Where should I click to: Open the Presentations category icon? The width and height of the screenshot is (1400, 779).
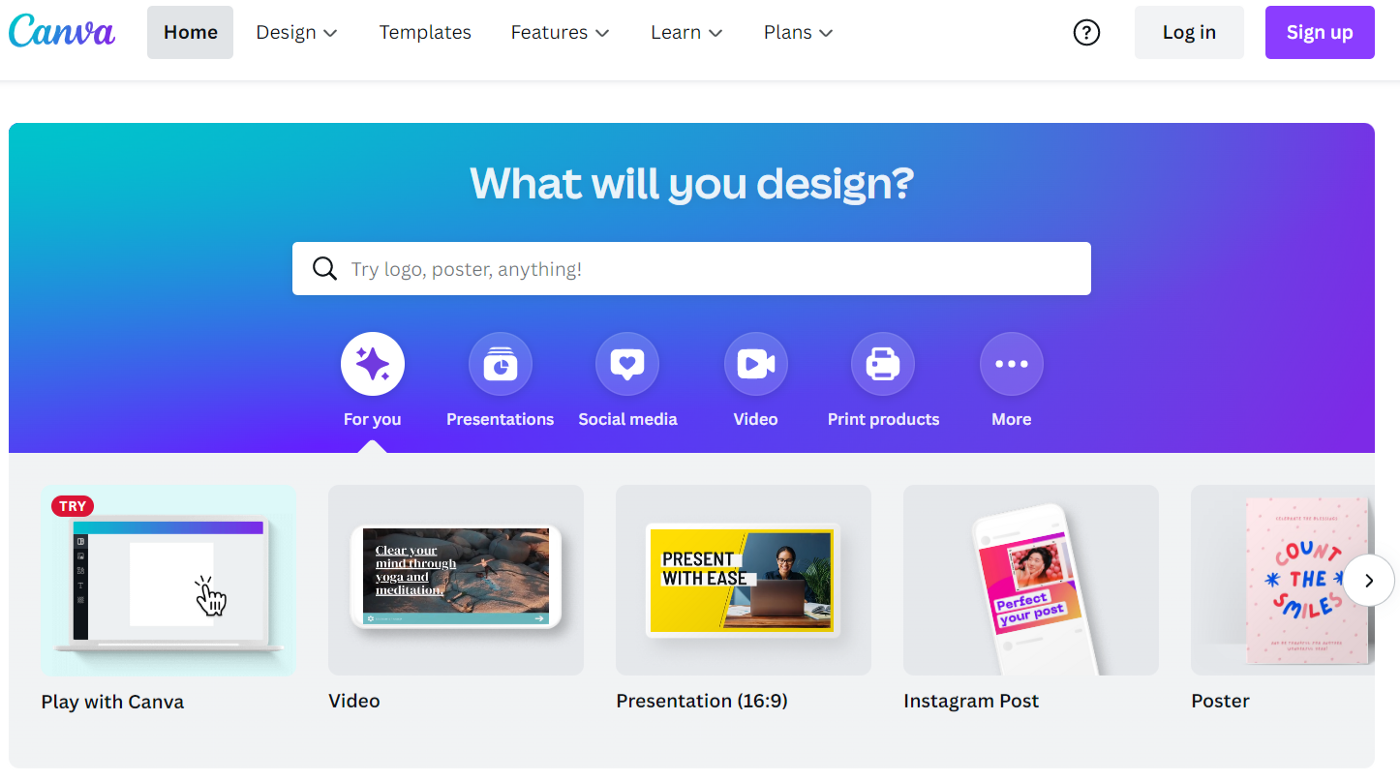(x=500, y=364)
